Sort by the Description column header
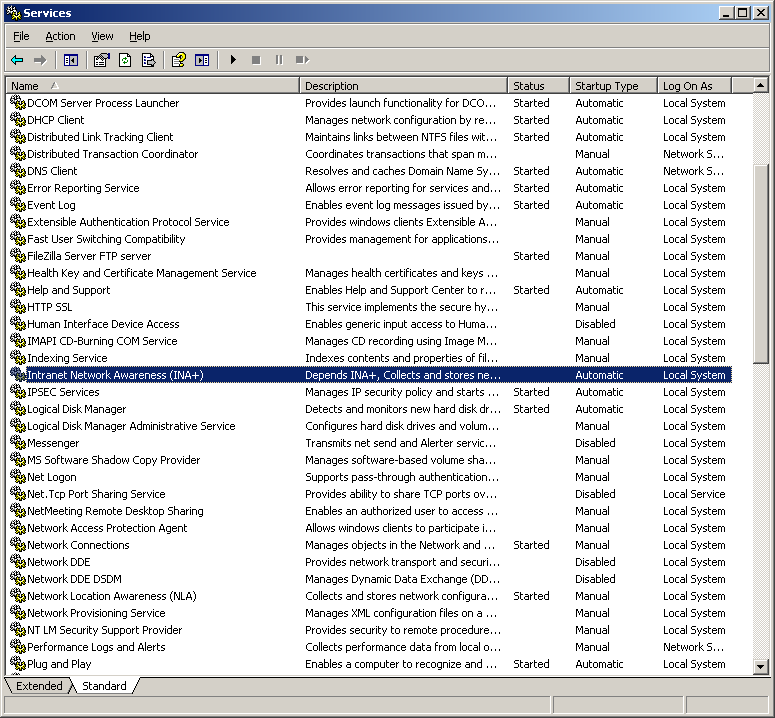The height and width of the screenshot is (718, 775). [x=403, y=85]
